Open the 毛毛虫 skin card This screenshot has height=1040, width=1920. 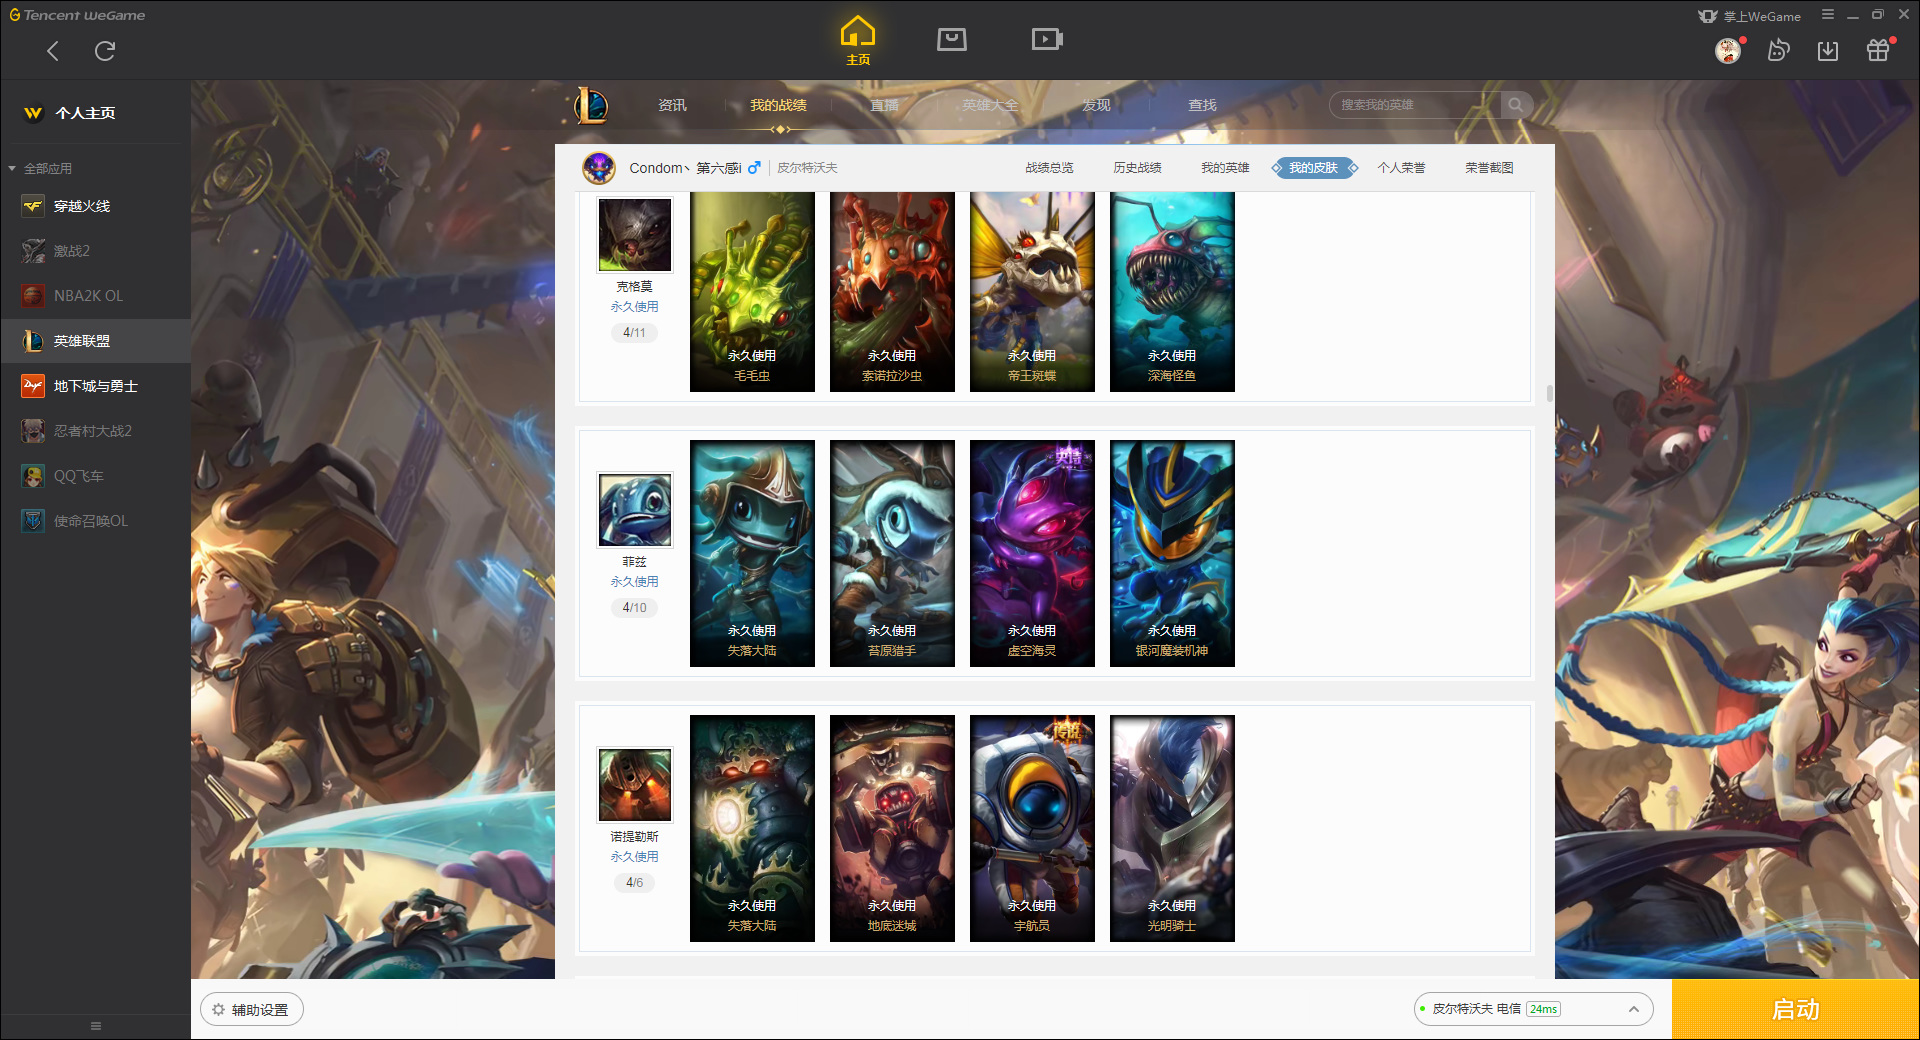[x=752, y=292]
